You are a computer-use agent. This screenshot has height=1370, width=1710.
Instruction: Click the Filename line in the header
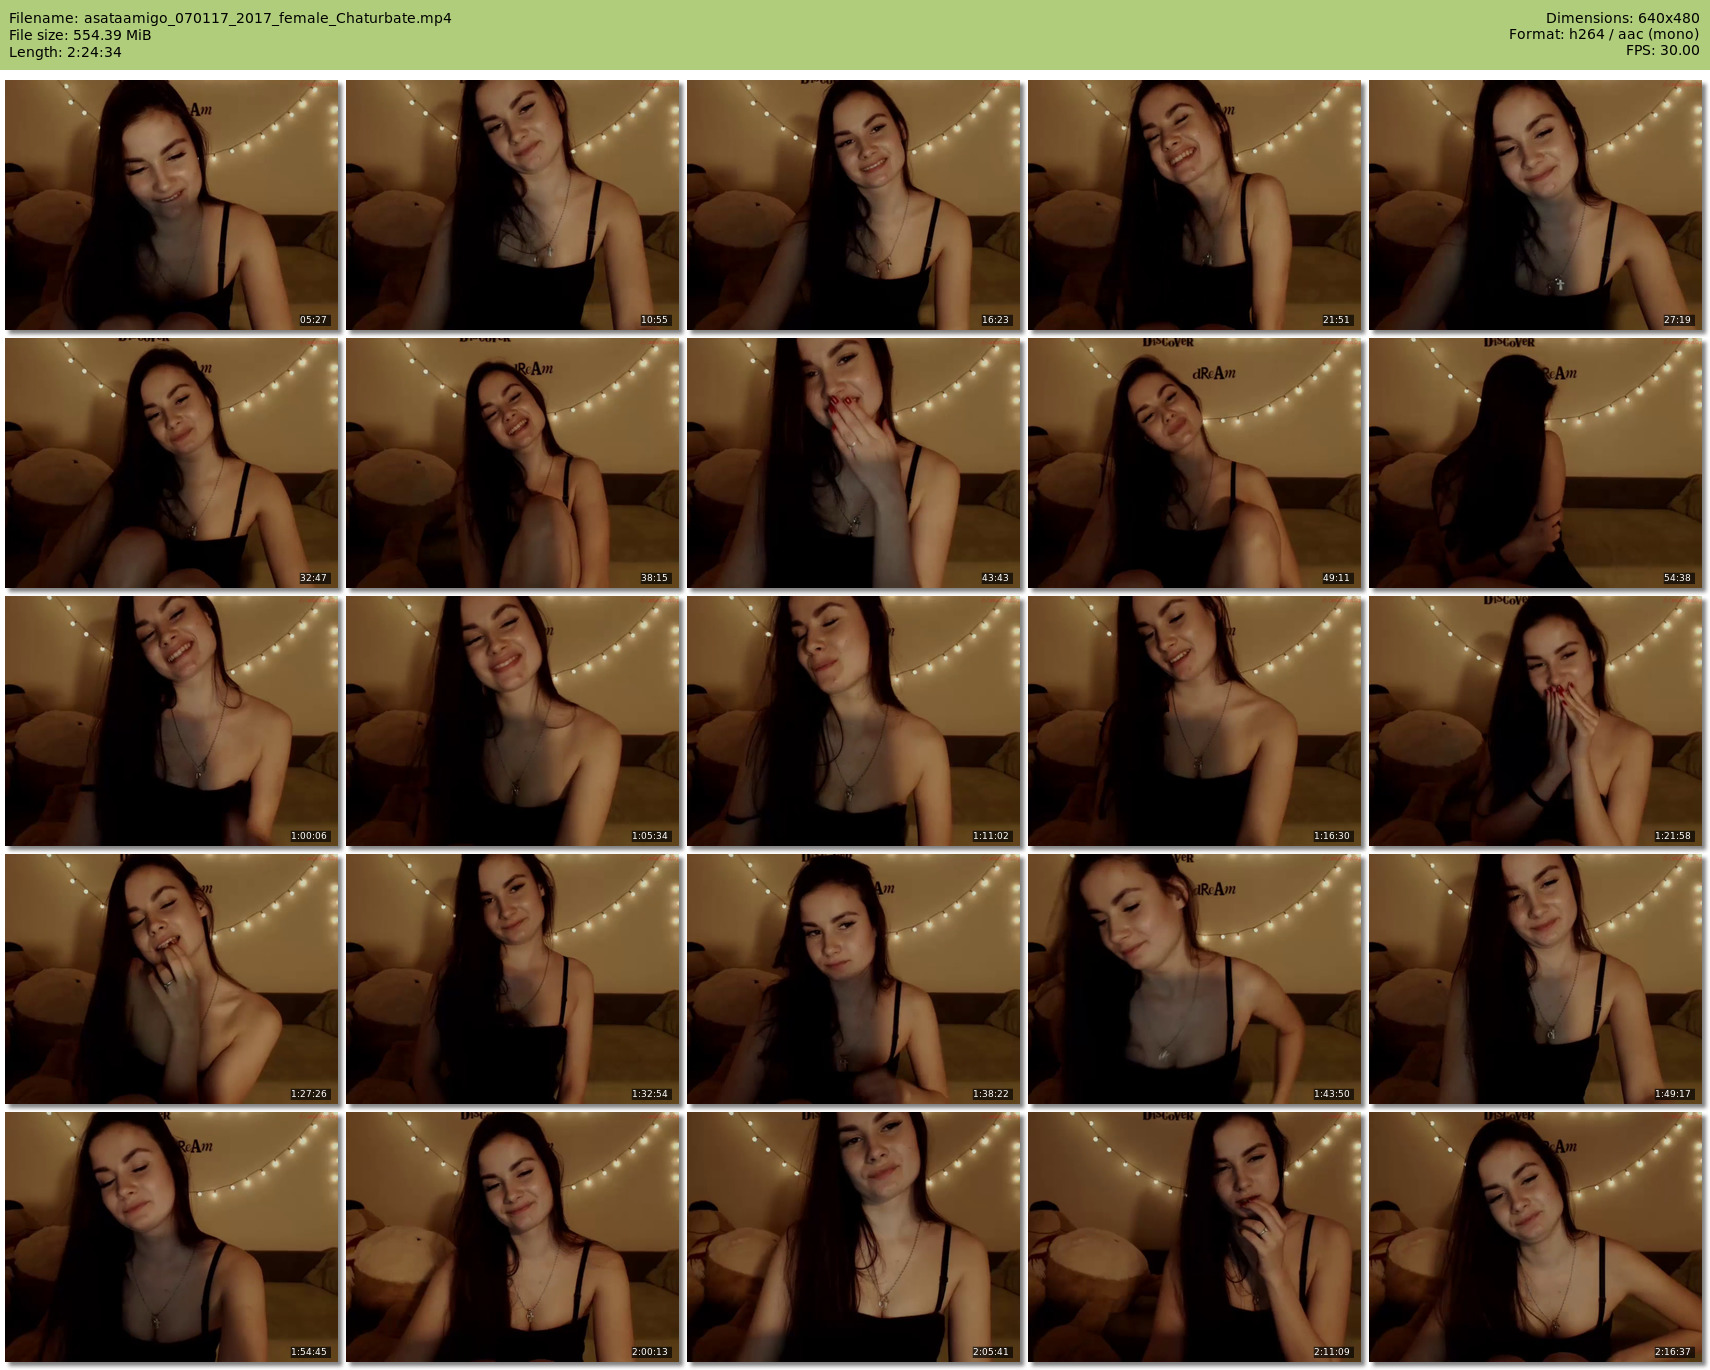(x=230, y=18)
